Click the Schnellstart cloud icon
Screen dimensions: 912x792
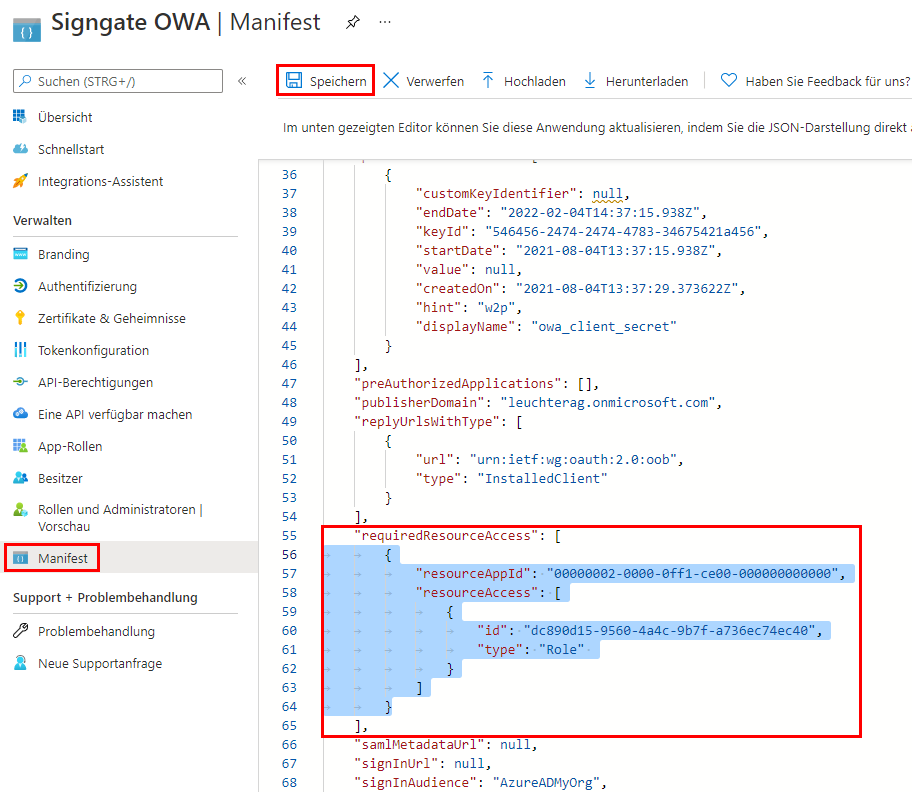[20, 148]
